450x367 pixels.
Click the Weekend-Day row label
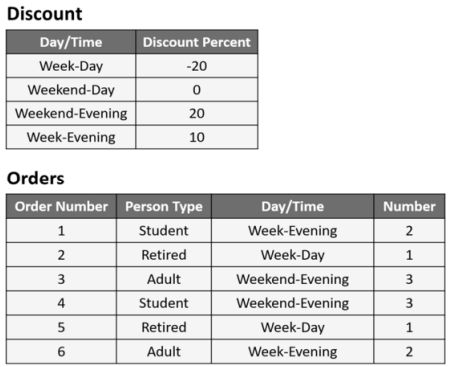(x=71, y=90)
